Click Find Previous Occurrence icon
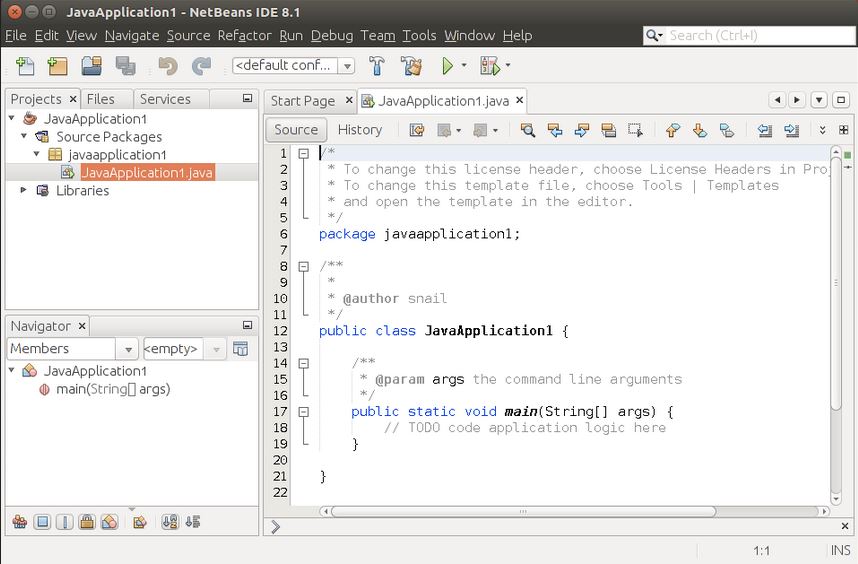Viewport: 858px width, 564px height. click(x=555, y=130)
